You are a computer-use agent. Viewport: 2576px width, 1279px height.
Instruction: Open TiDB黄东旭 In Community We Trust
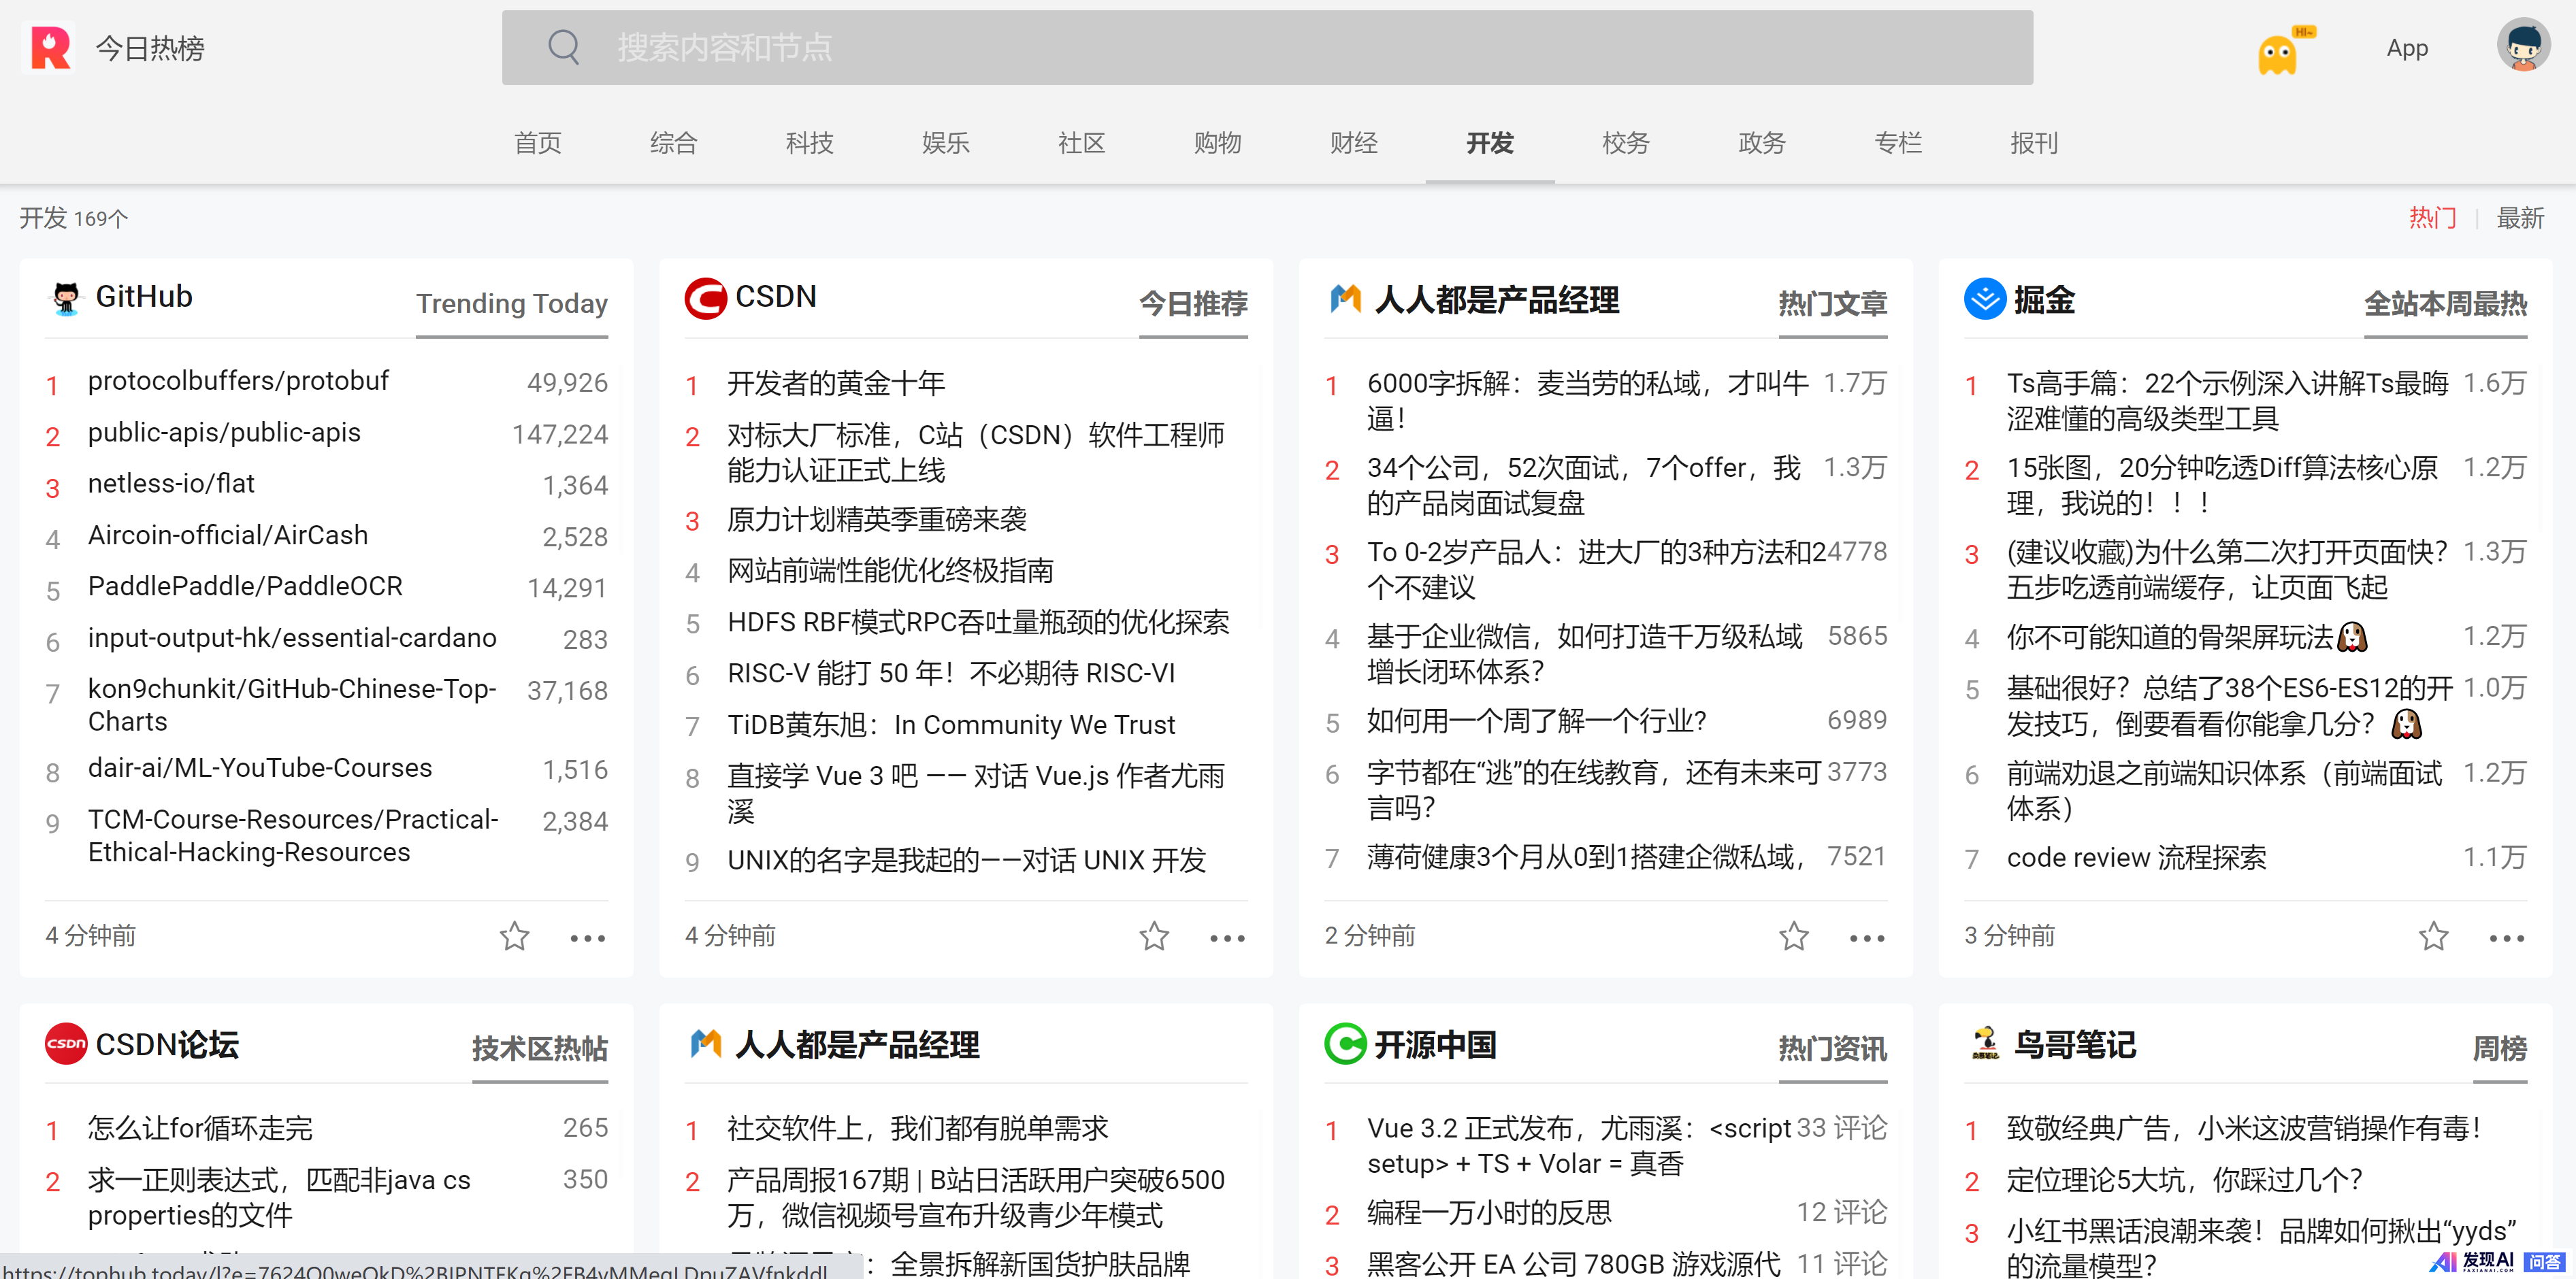coord(951,725)
